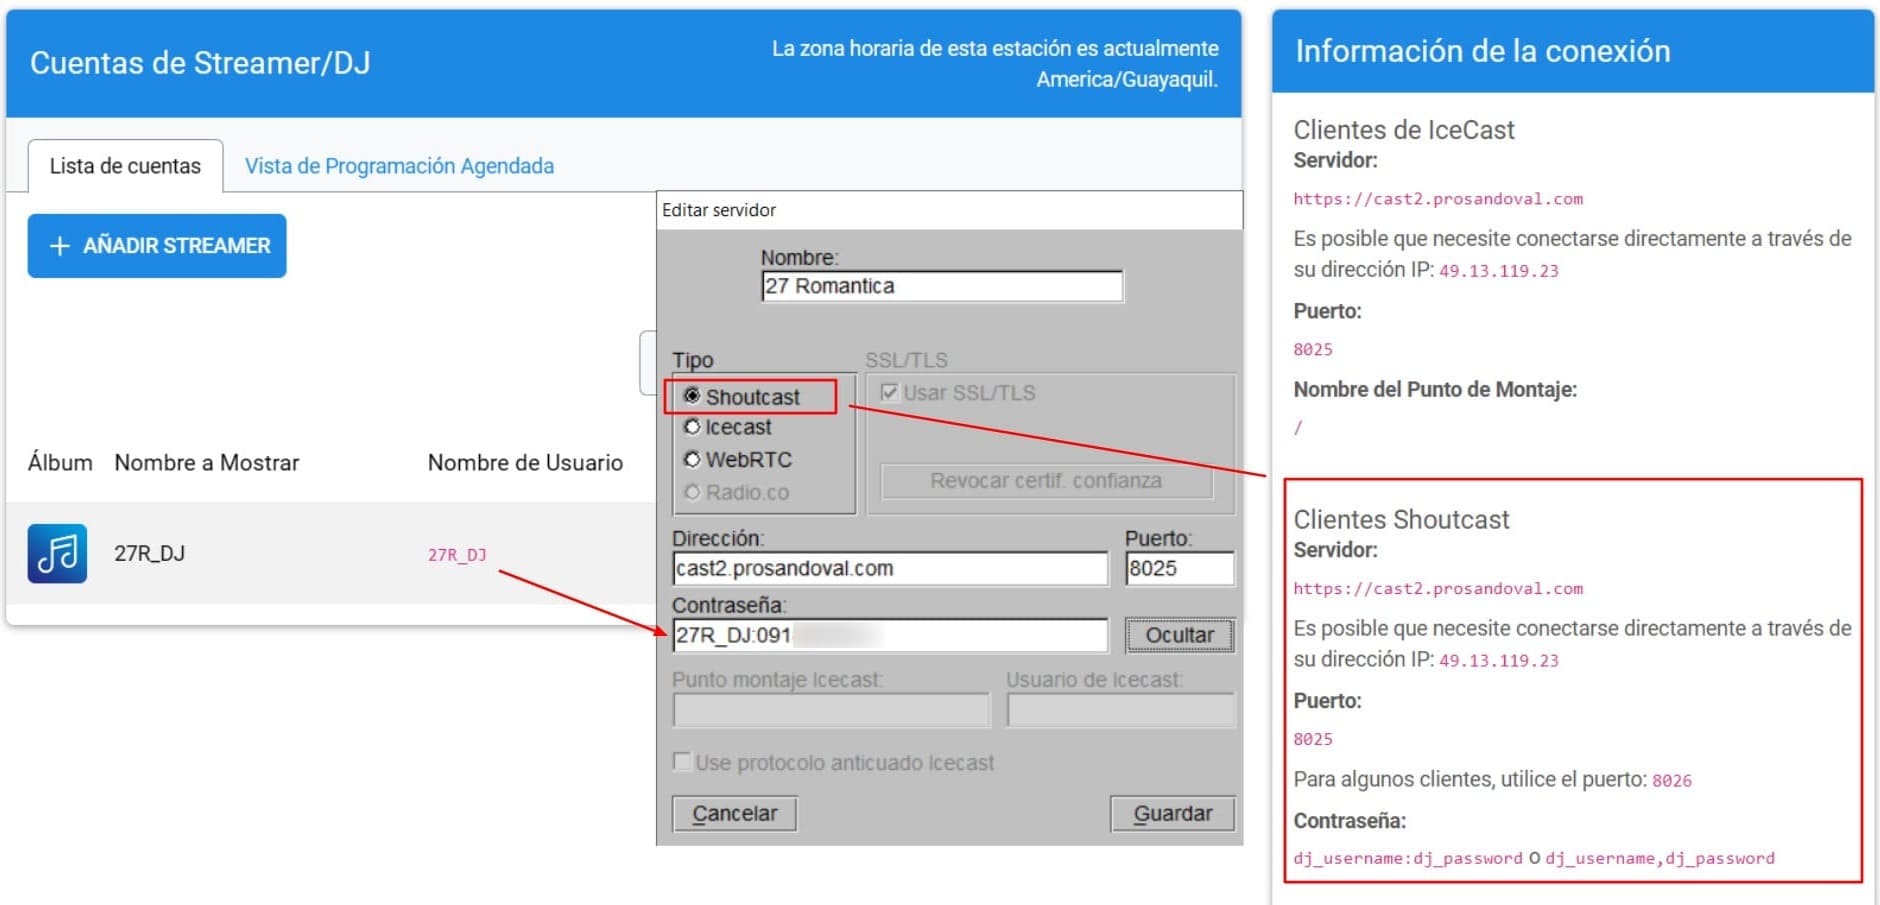Click the 27R_DJ music album icon
This screenshot has height=905, width=1880.
pos(57,553)
